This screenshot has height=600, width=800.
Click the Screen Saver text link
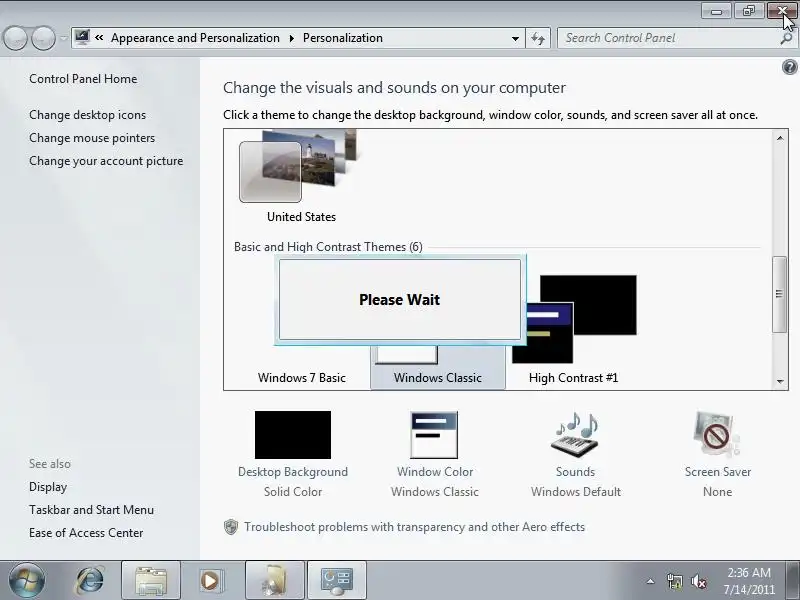(718, 472)
